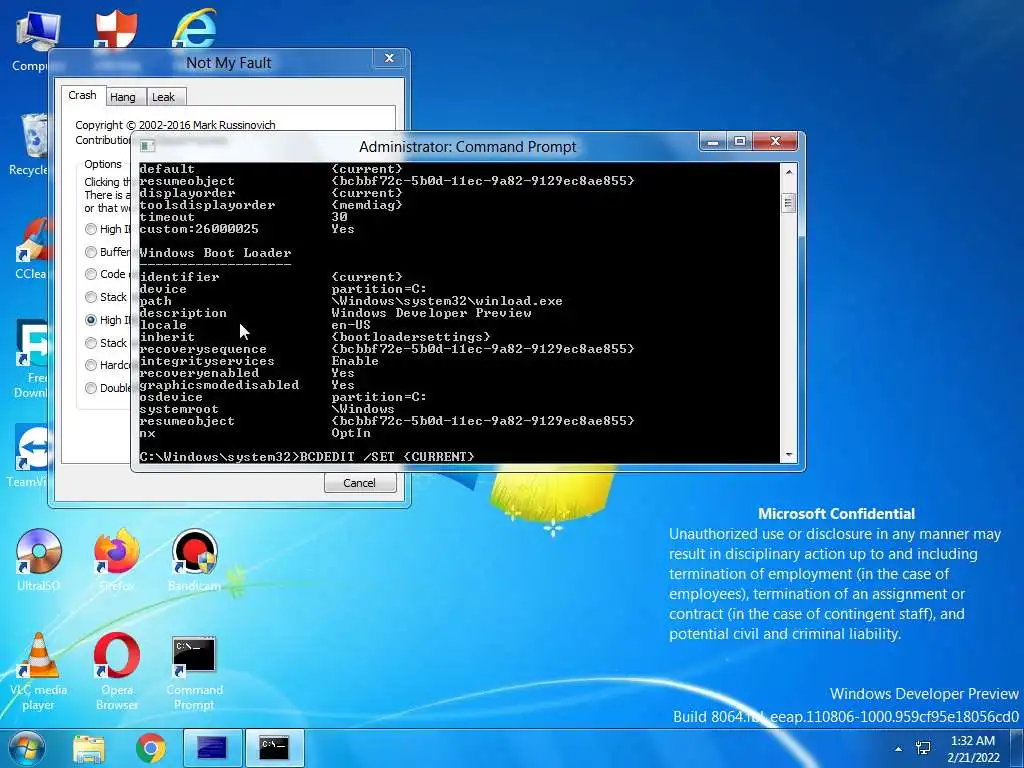
Task: Switch to Not My Fault taskbar button
Action: coord(212,748)
